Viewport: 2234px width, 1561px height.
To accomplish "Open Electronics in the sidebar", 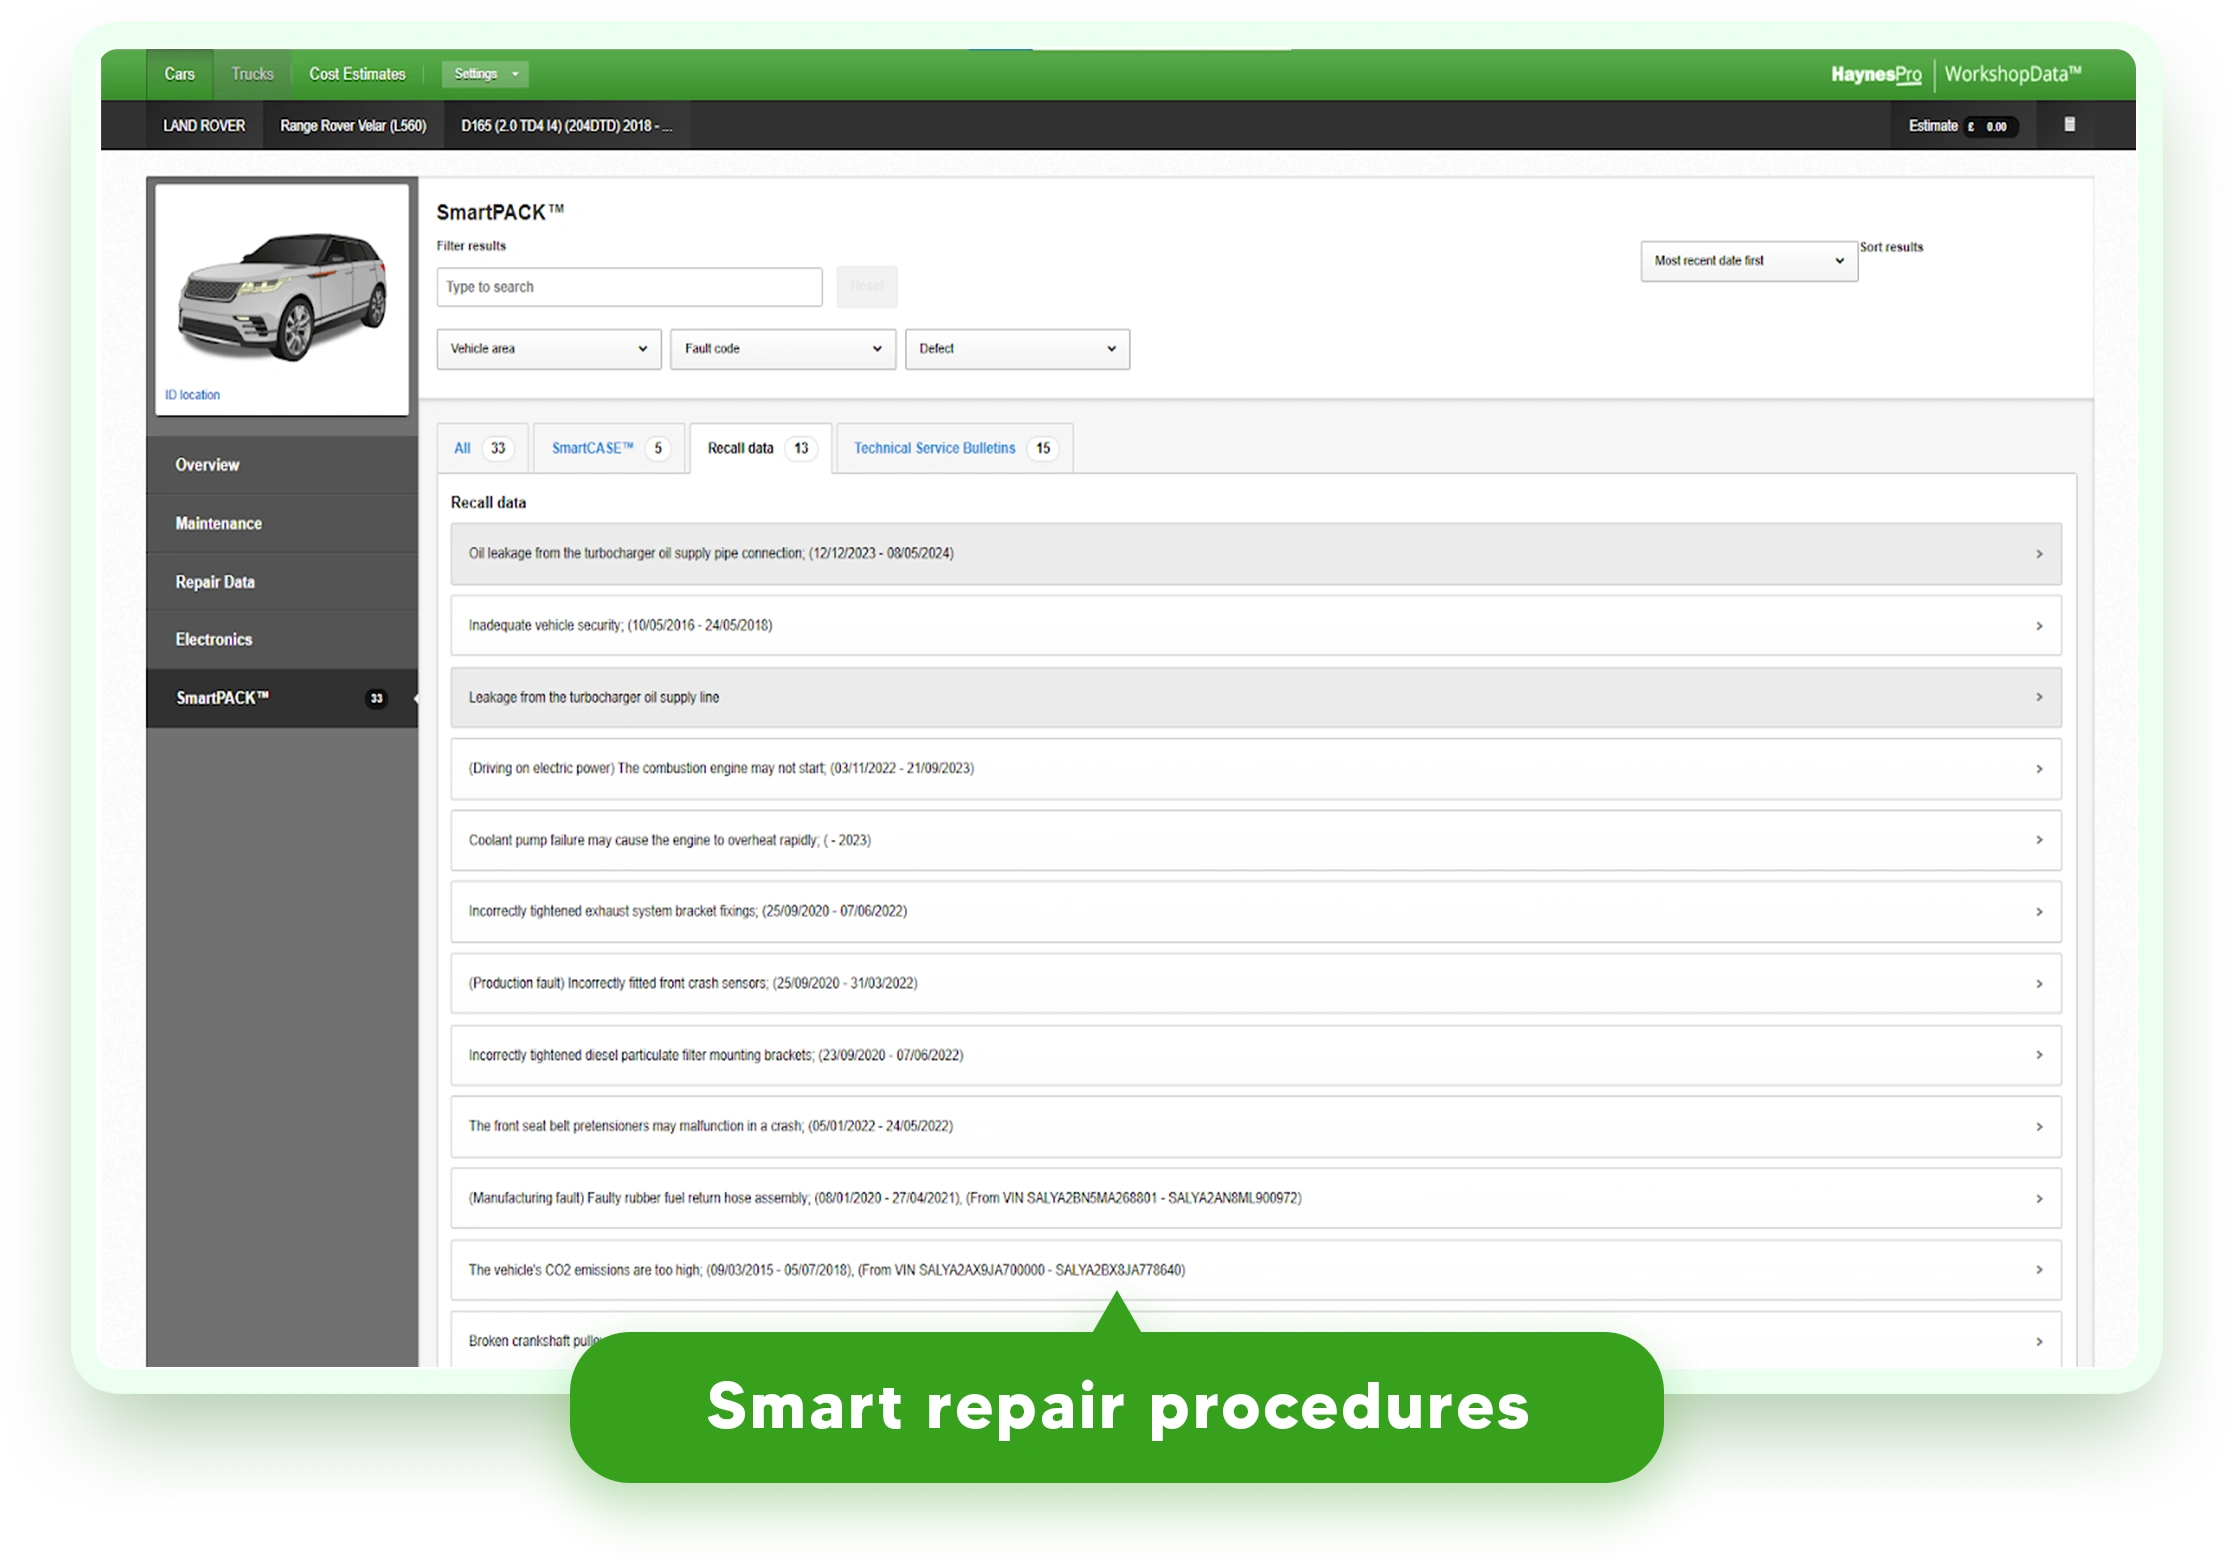I will point(282,640).
